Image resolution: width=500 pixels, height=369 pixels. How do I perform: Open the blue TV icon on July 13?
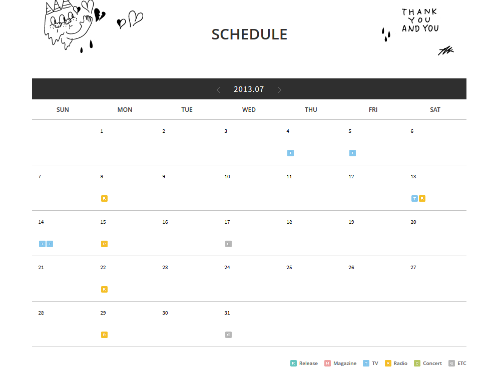(x=414, y=198)
